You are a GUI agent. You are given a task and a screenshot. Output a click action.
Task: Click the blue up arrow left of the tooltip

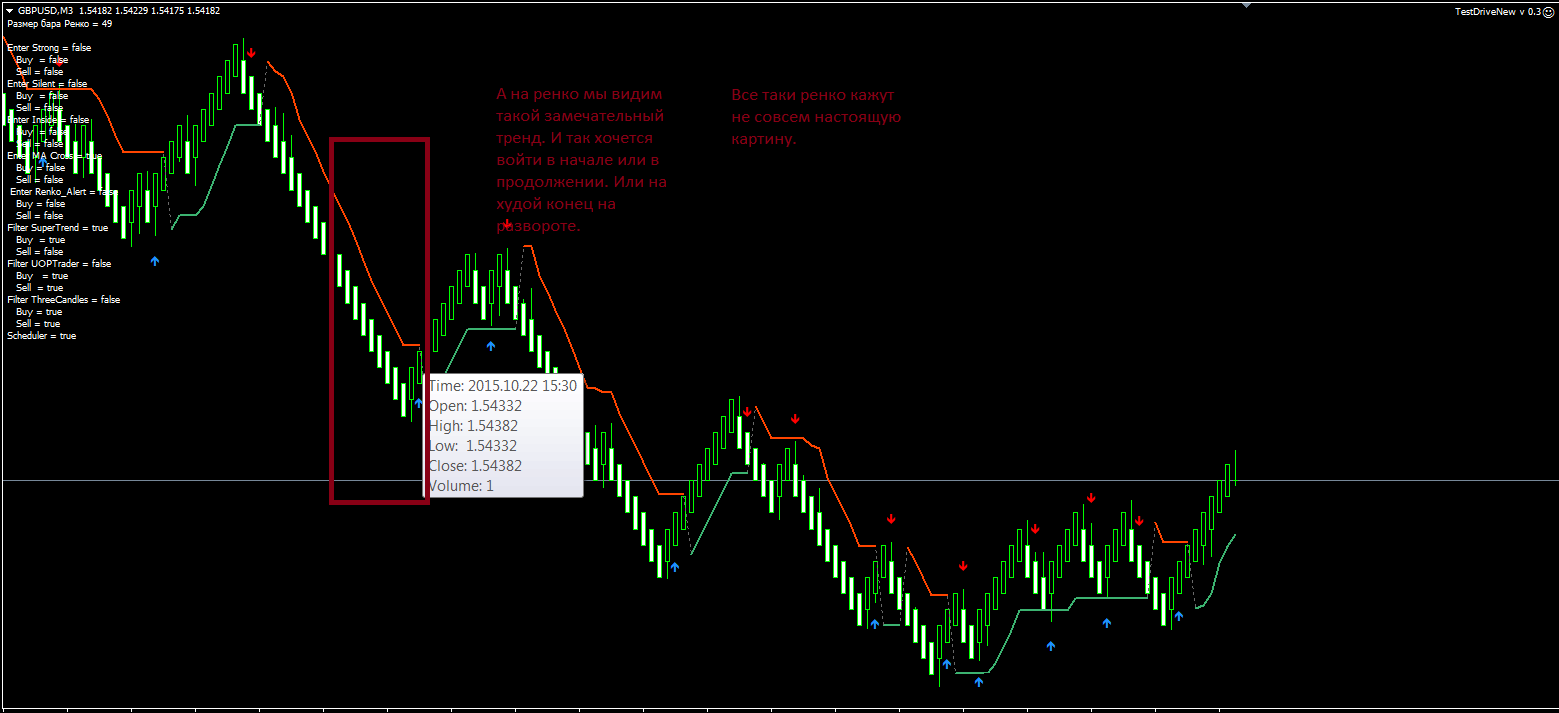point(419,403)
